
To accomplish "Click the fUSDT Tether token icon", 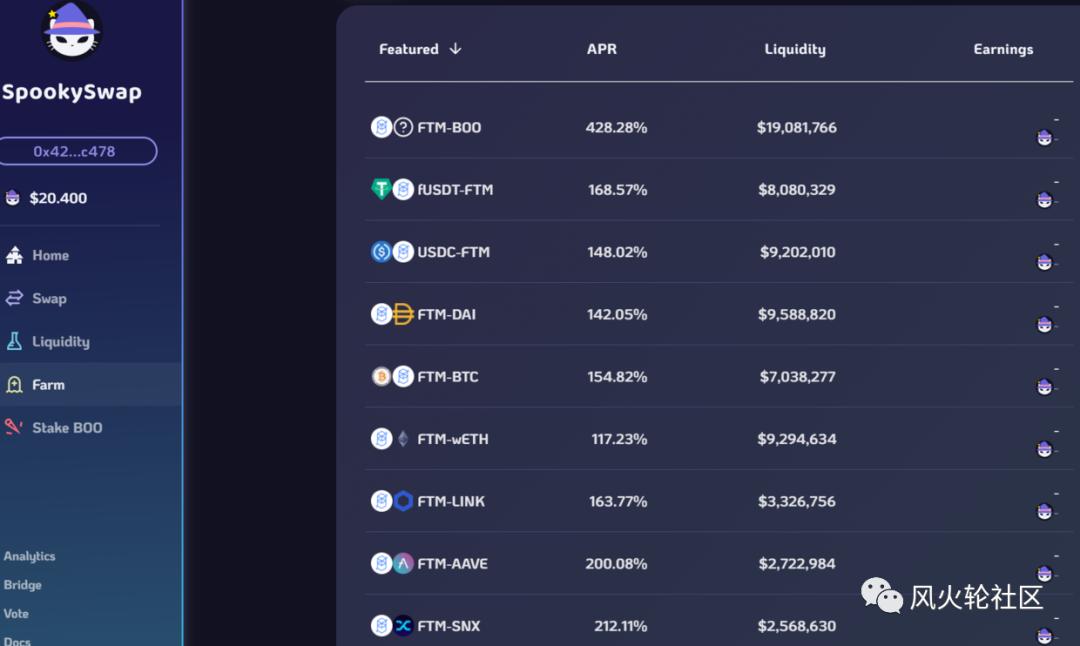I will tap(381, 189).
